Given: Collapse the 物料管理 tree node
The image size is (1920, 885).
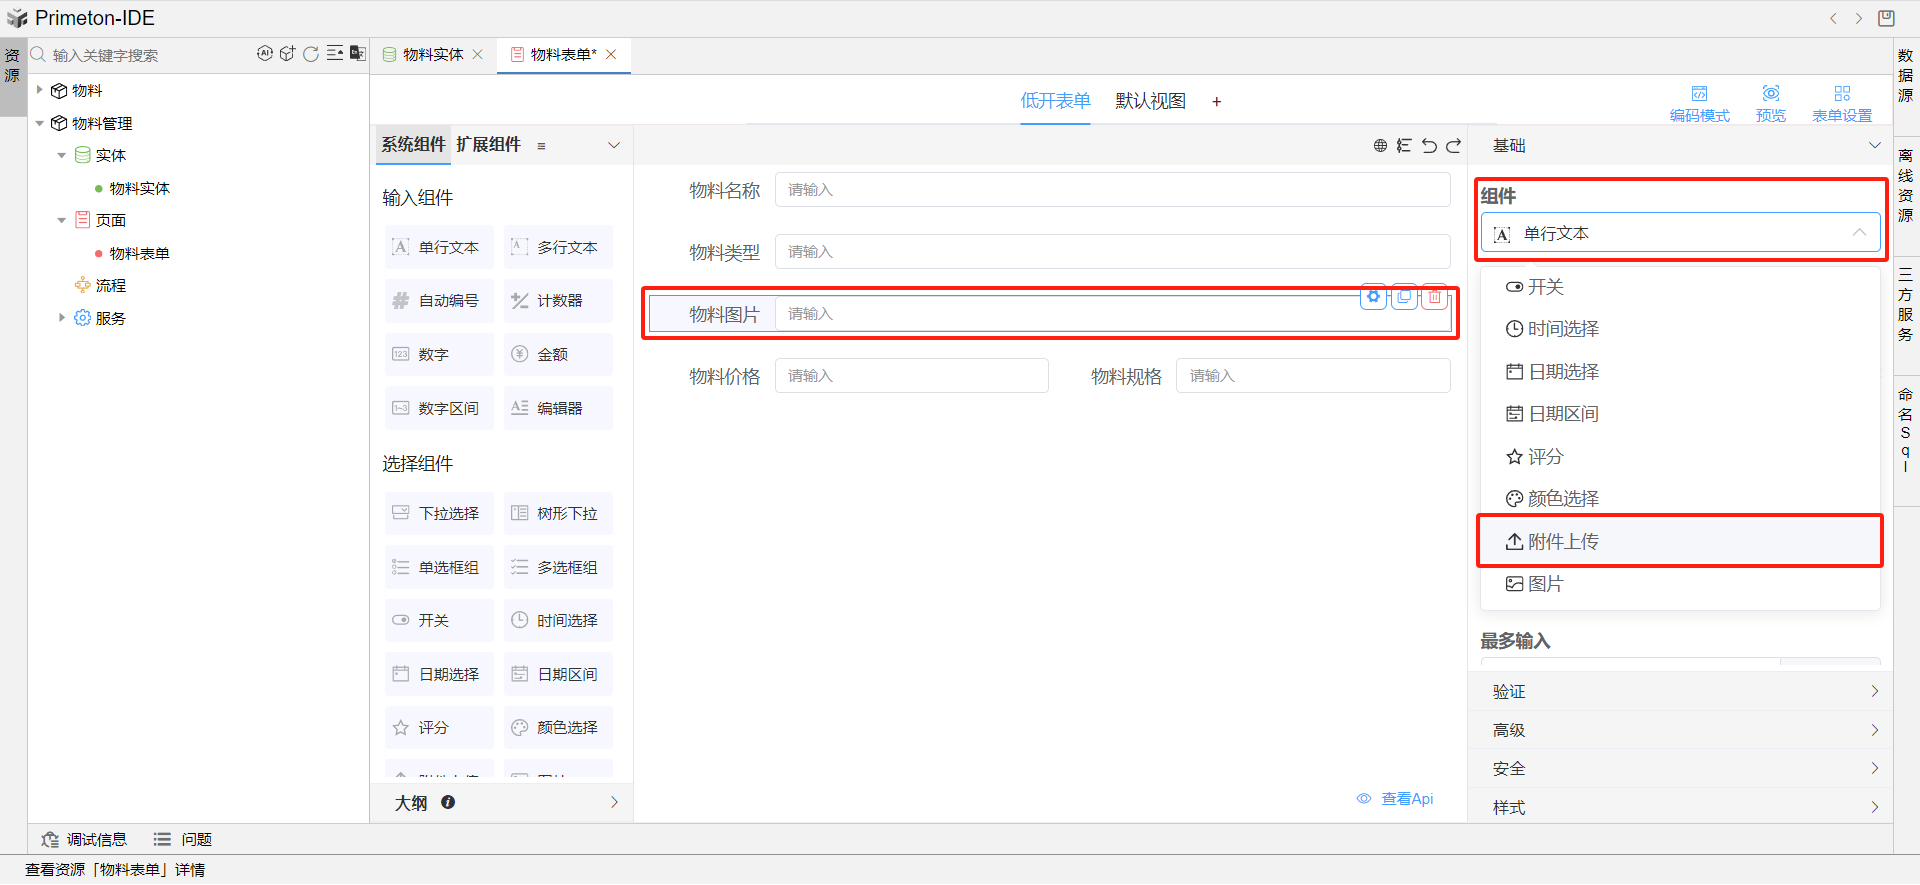Looking at the screenshot, I should [40, 123].
